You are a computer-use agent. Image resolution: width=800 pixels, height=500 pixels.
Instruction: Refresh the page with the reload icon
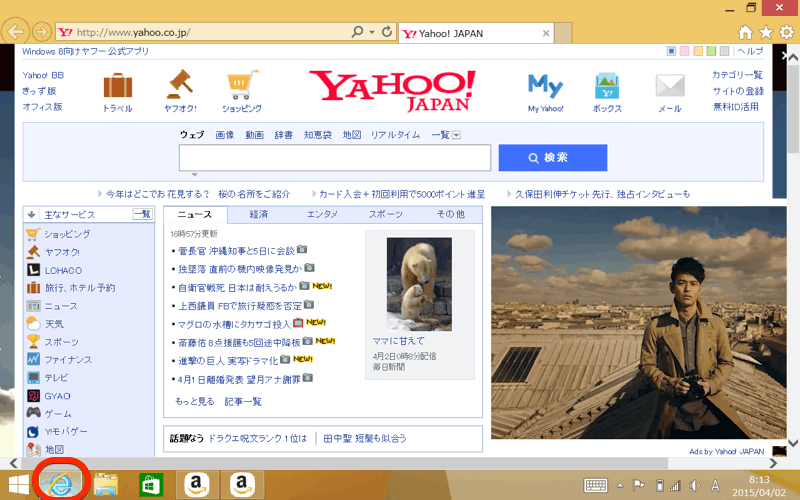[386, 33]
